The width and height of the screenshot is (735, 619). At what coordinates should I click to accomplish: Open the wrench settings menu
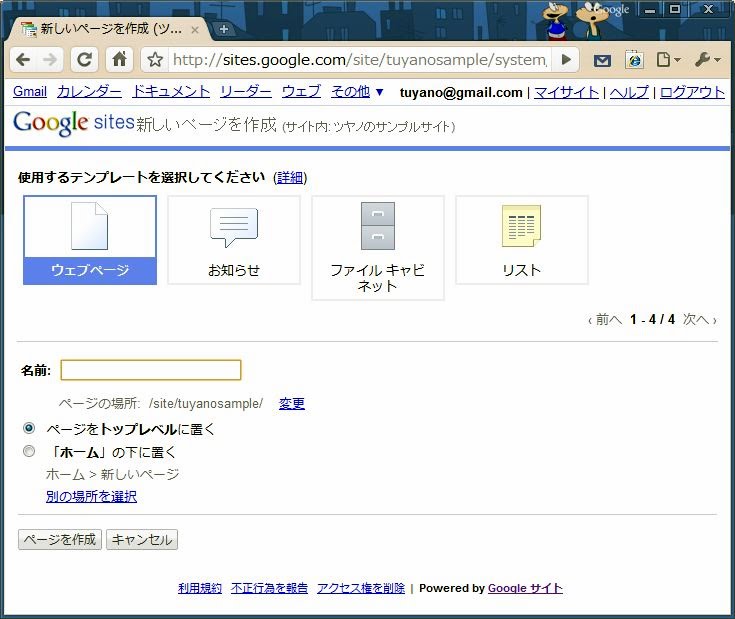coord(708,60)
